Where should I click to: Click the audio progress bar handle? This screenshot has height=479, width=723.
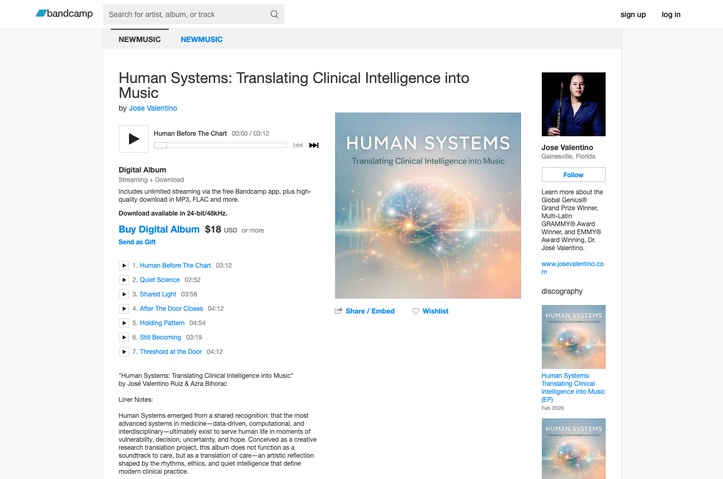[160, 145]
